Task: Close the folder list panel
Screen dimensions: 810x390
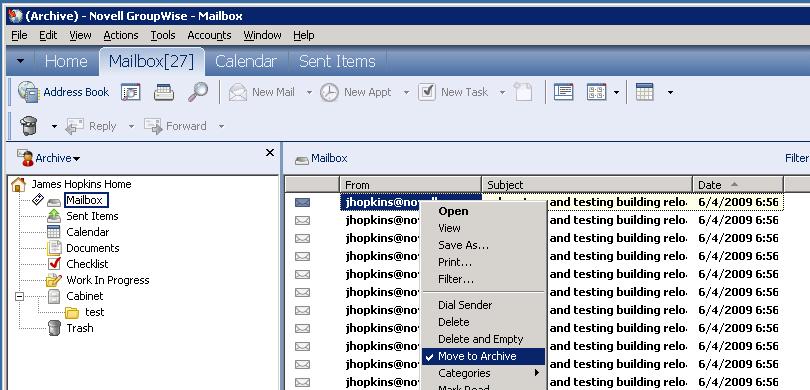Action: click(270, 152)
